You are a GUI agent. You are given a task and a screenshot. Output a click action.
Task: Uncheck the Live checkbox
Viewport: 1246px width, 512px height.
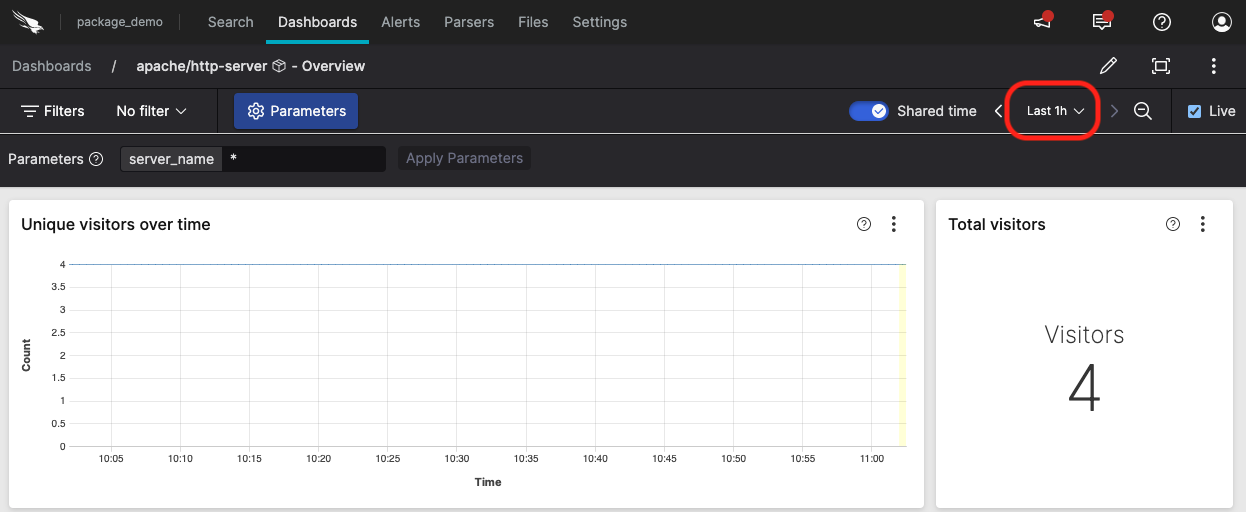(1194, 111)
